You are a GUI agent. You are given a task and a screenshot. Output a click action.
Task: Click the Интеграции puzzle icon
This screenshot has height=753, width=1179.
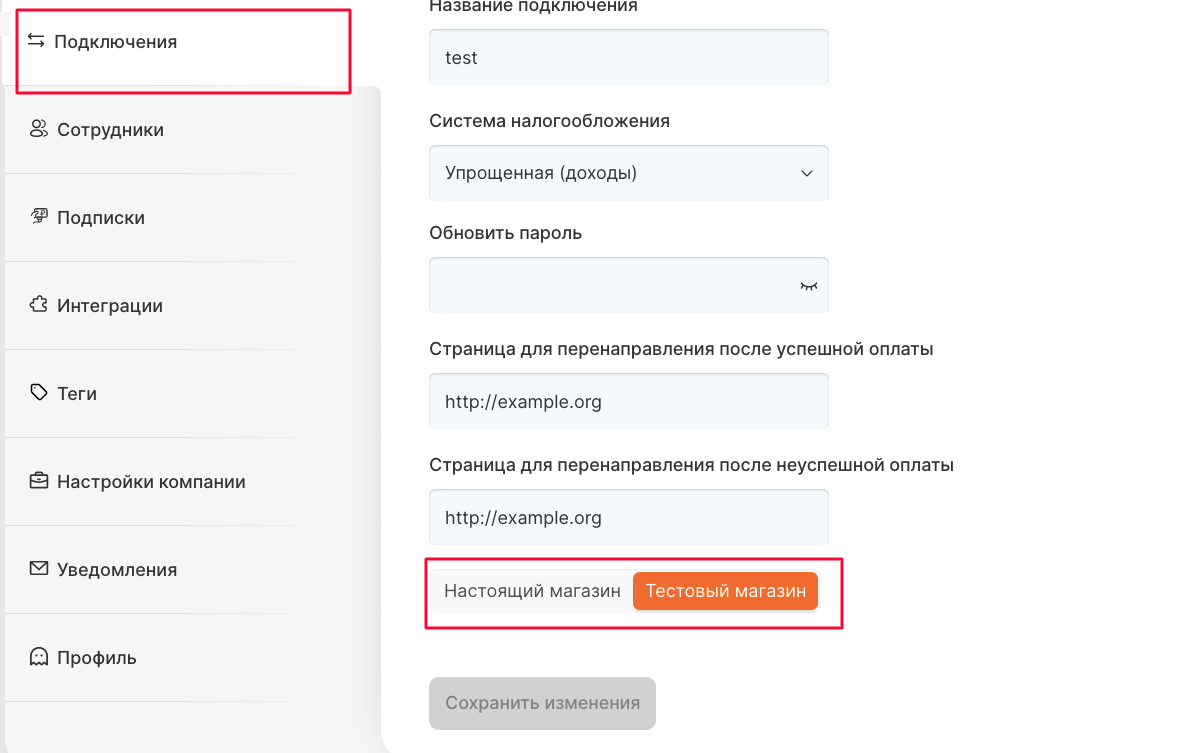click(x=39, y=305)
